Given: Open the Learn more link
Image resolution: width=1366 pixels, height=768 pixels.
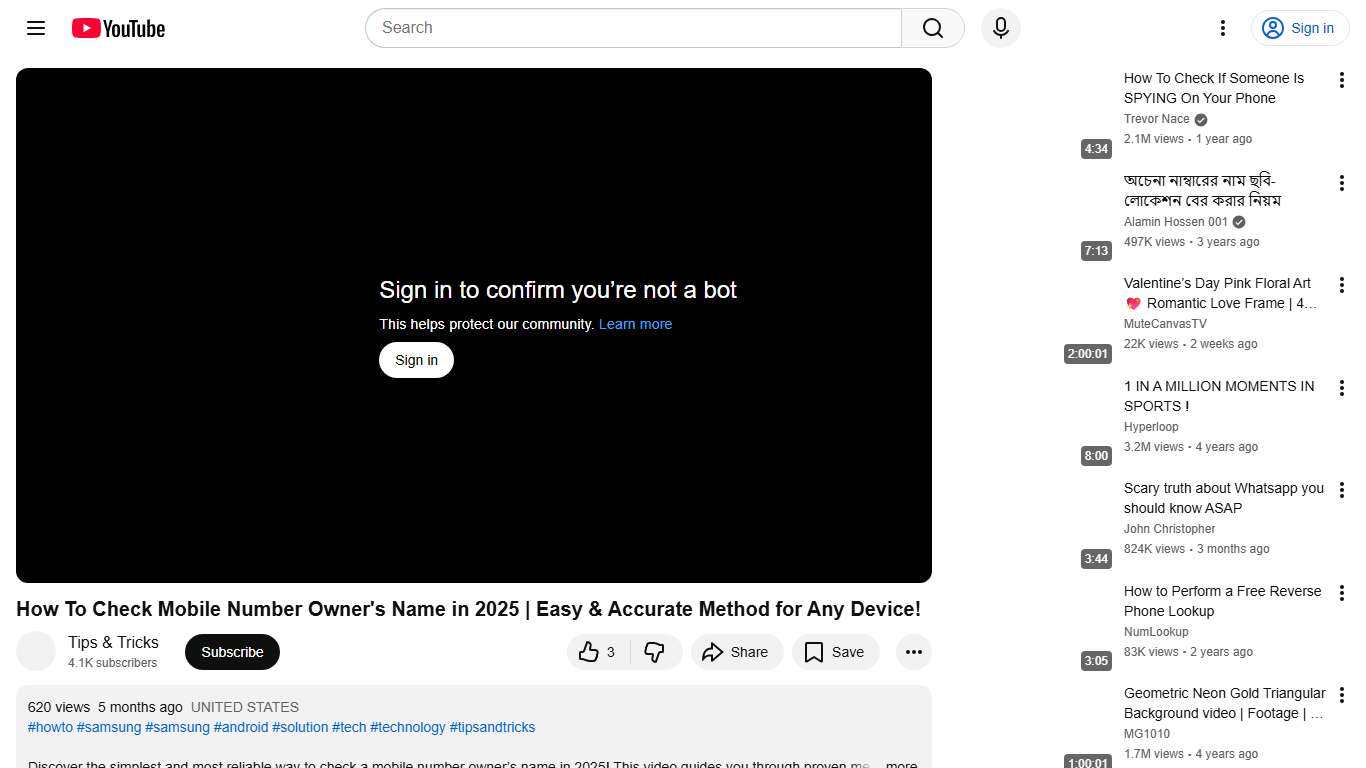Looking at the screenshot, I should coord(635,324).
